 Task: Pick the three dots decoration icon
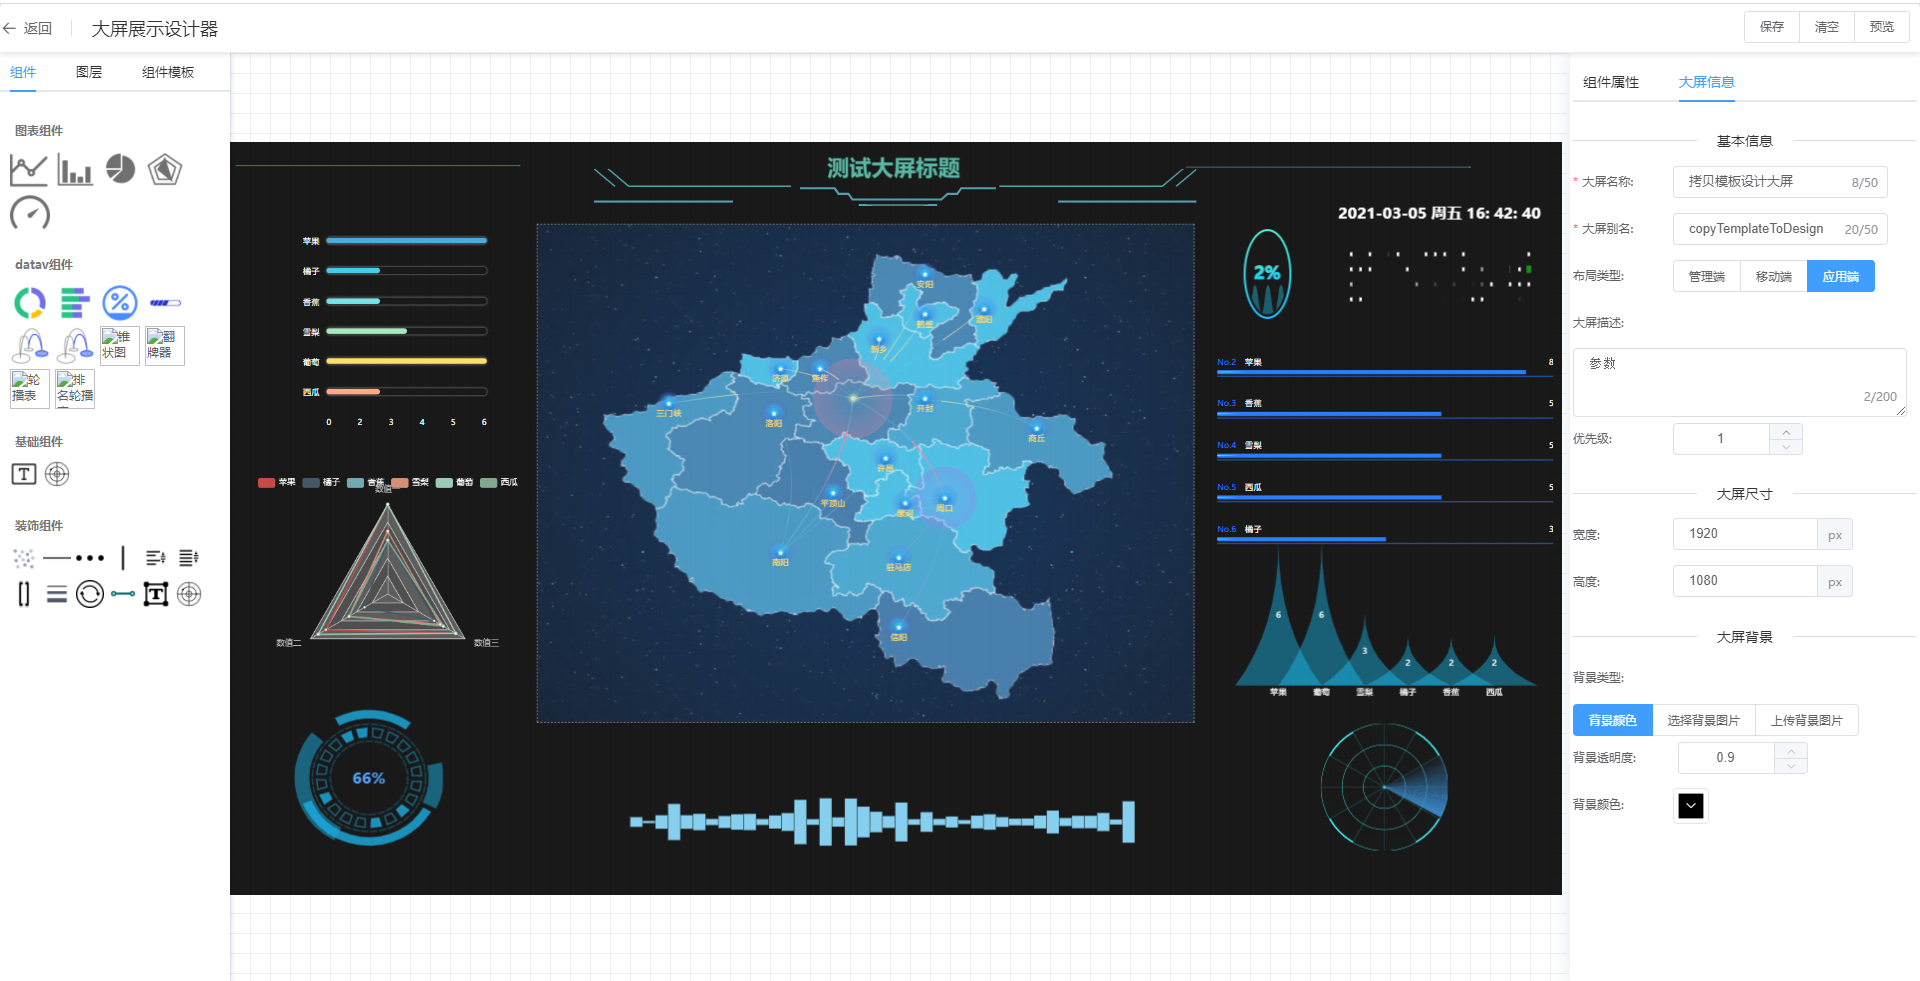coord(90,558)
